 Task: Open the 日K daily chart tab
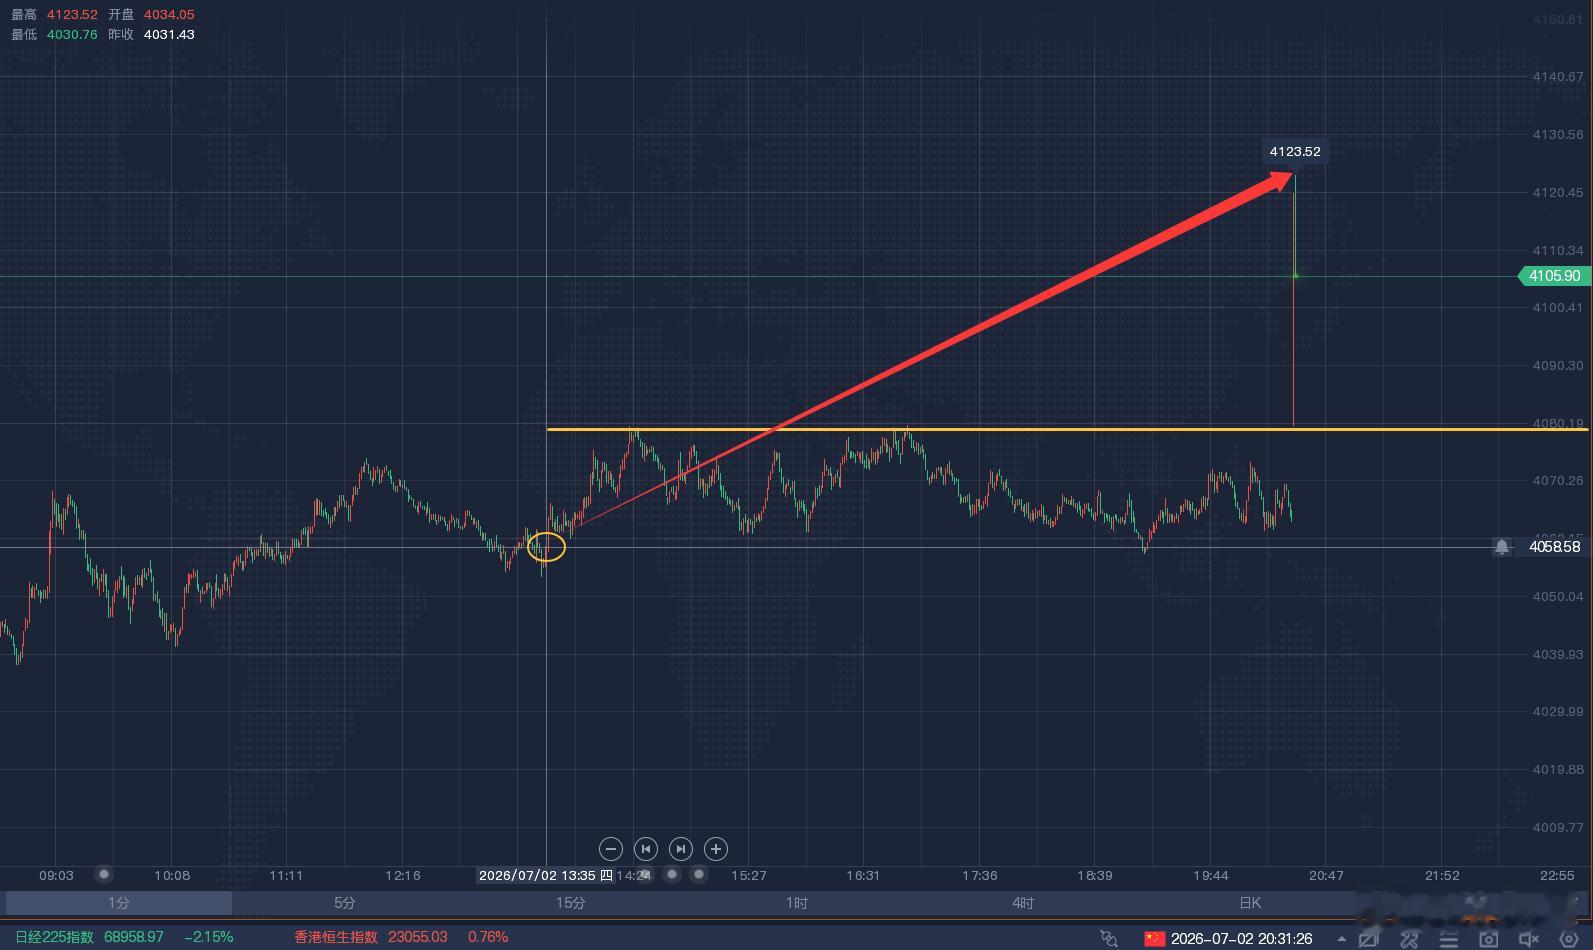coord(1250,903)
